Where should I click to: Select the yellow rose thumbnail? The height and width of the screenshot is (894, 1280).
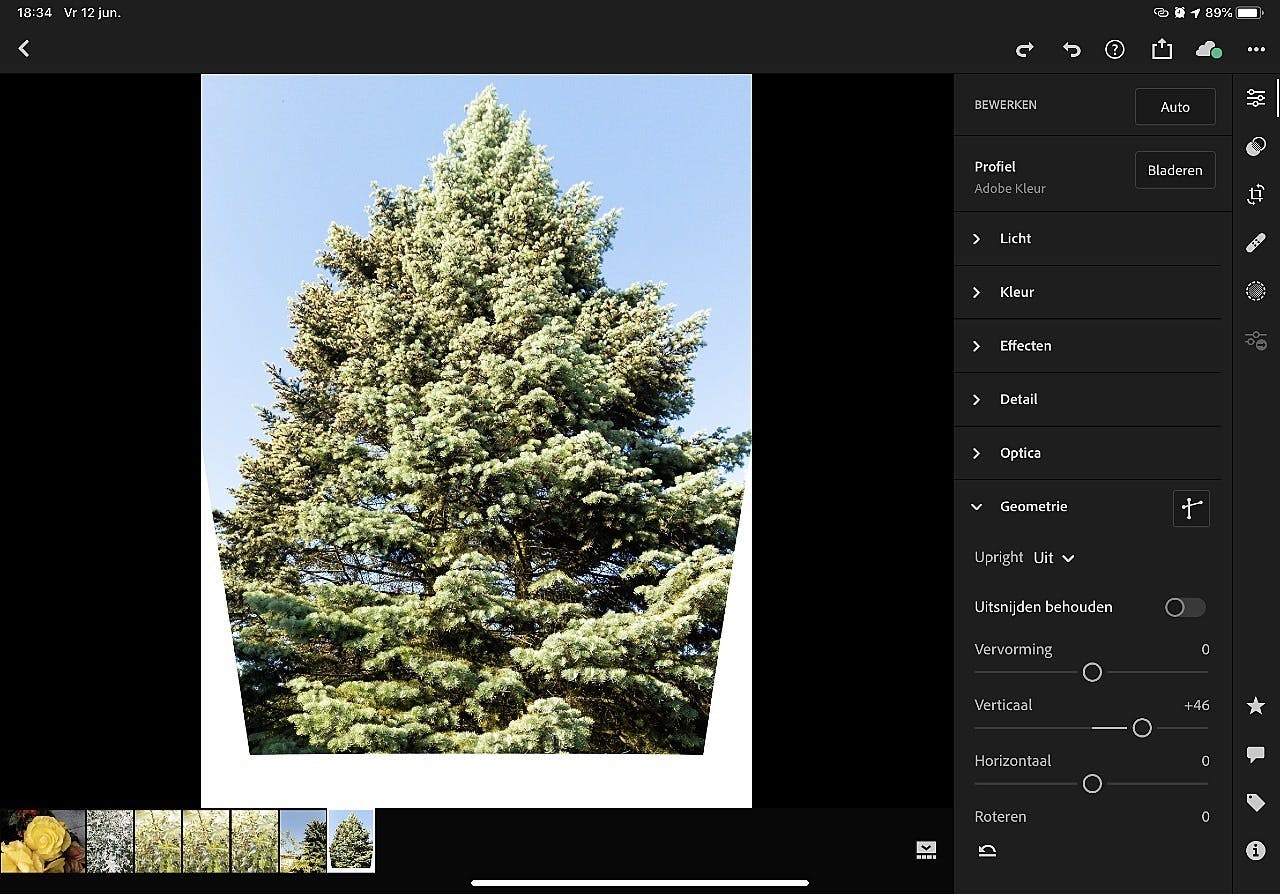tap(42, 841)
